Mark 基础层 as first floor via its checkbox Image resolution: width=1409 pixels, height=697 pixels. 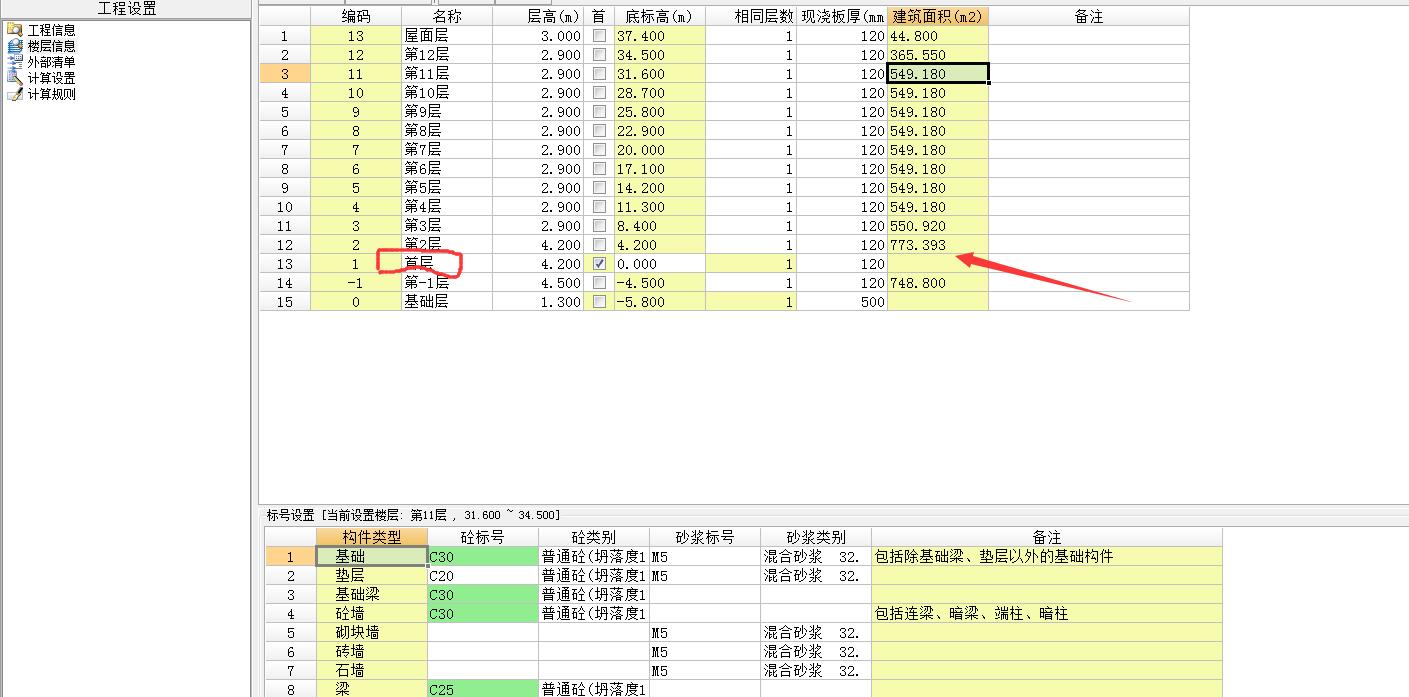click(x=597, y=302)
